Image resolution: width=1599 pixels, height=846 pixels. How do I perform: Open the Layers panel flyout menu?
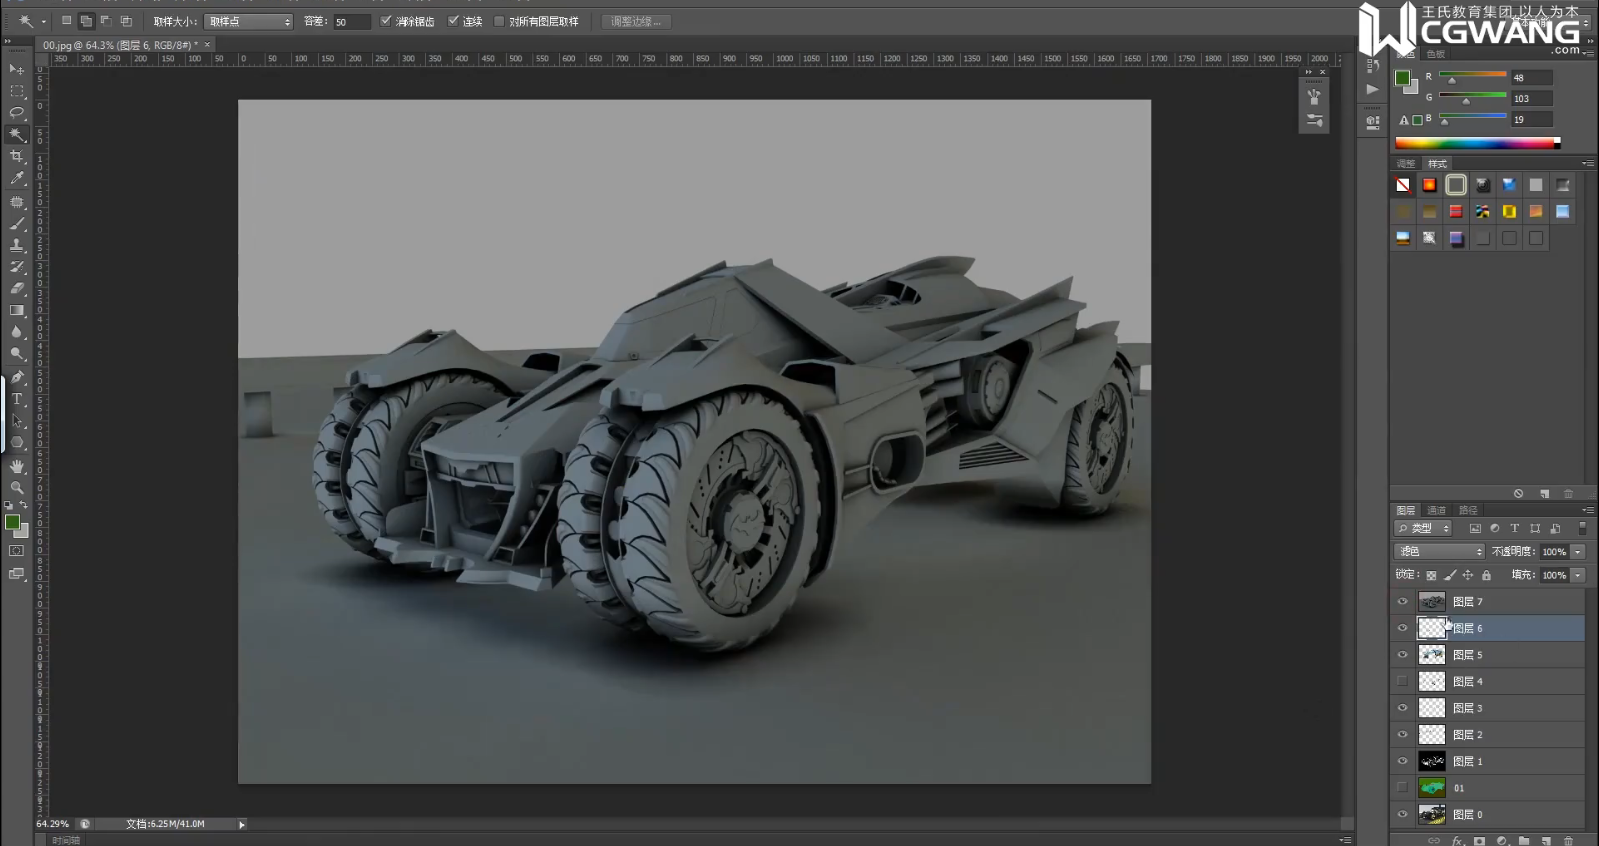[x=1588, y=510]
